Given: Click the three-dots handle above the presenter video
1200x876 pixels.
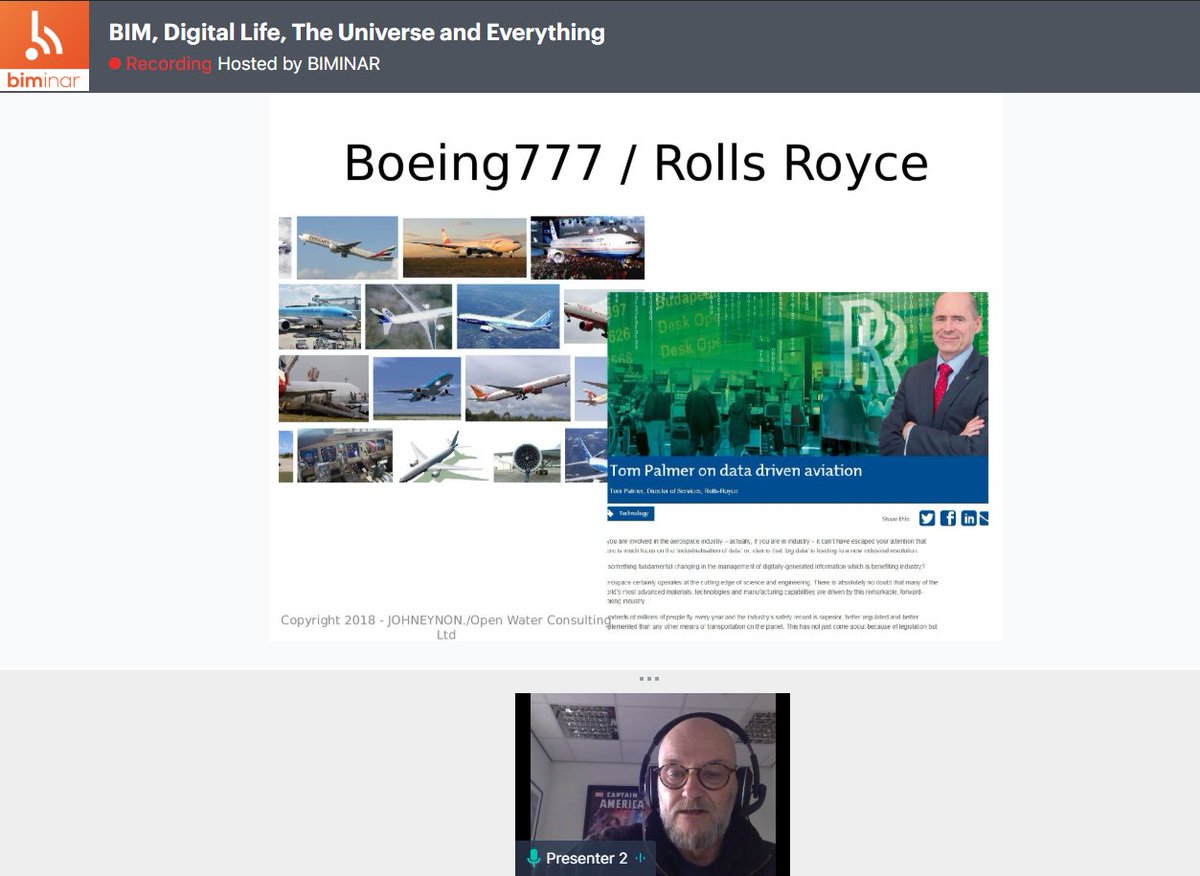Looking at the screenshot, I should point(648,679).
